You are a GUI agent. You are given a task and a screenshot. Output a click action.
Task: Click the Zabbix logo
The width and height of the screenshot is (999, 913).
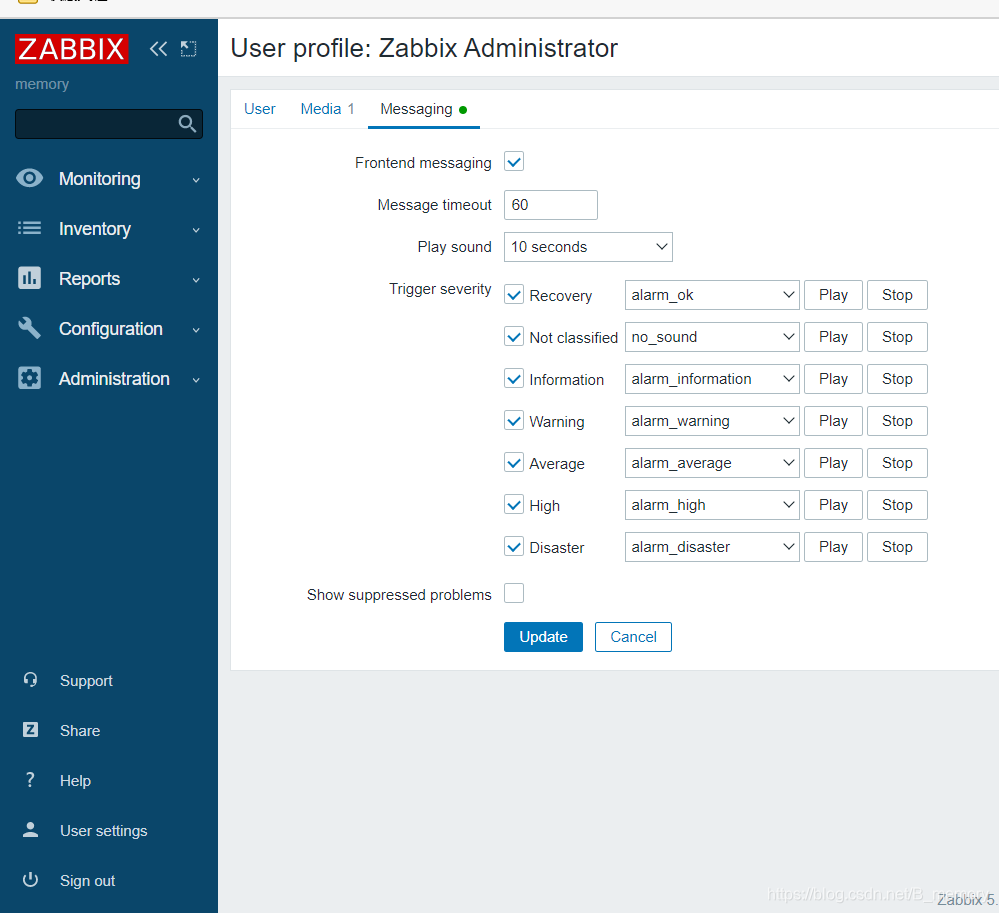[x=71, y=49]
